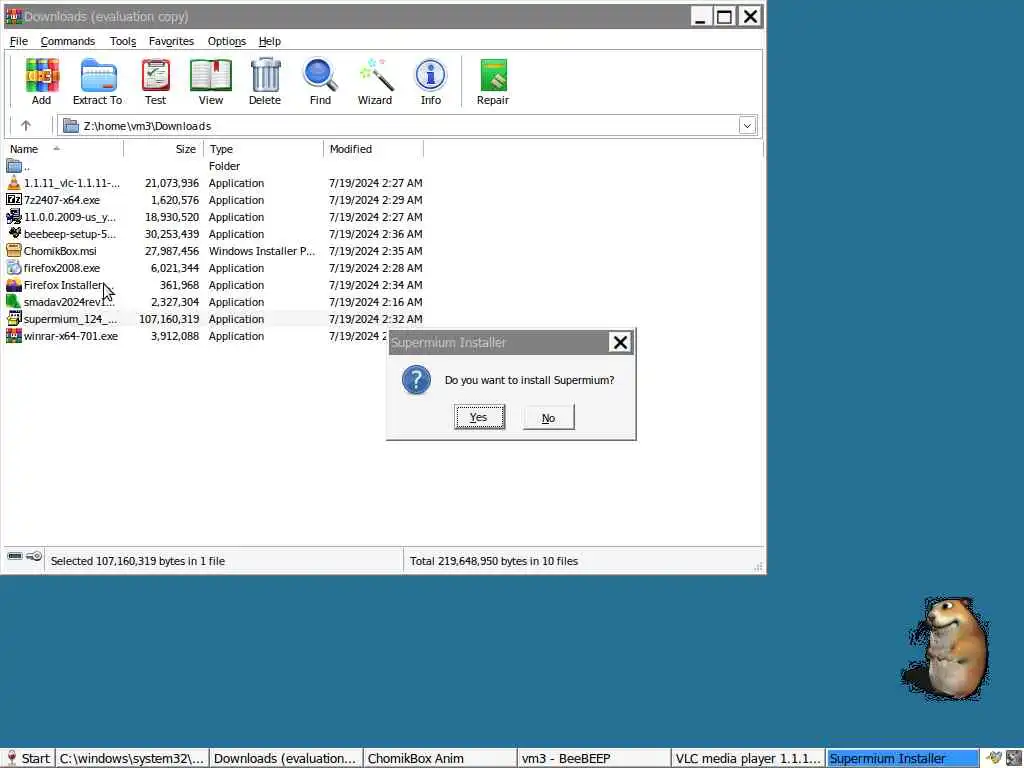Viewport: 1024px width, 768px height.
Task: Click the parent folder '..' icon
Action: point(14,166)
